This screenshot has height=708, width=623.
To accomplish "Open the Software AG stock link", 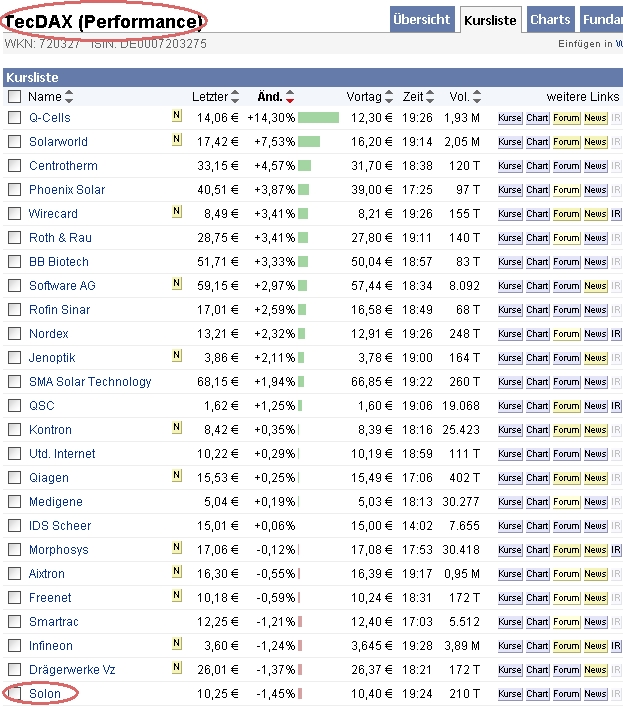I will click(x=62, y=285).
